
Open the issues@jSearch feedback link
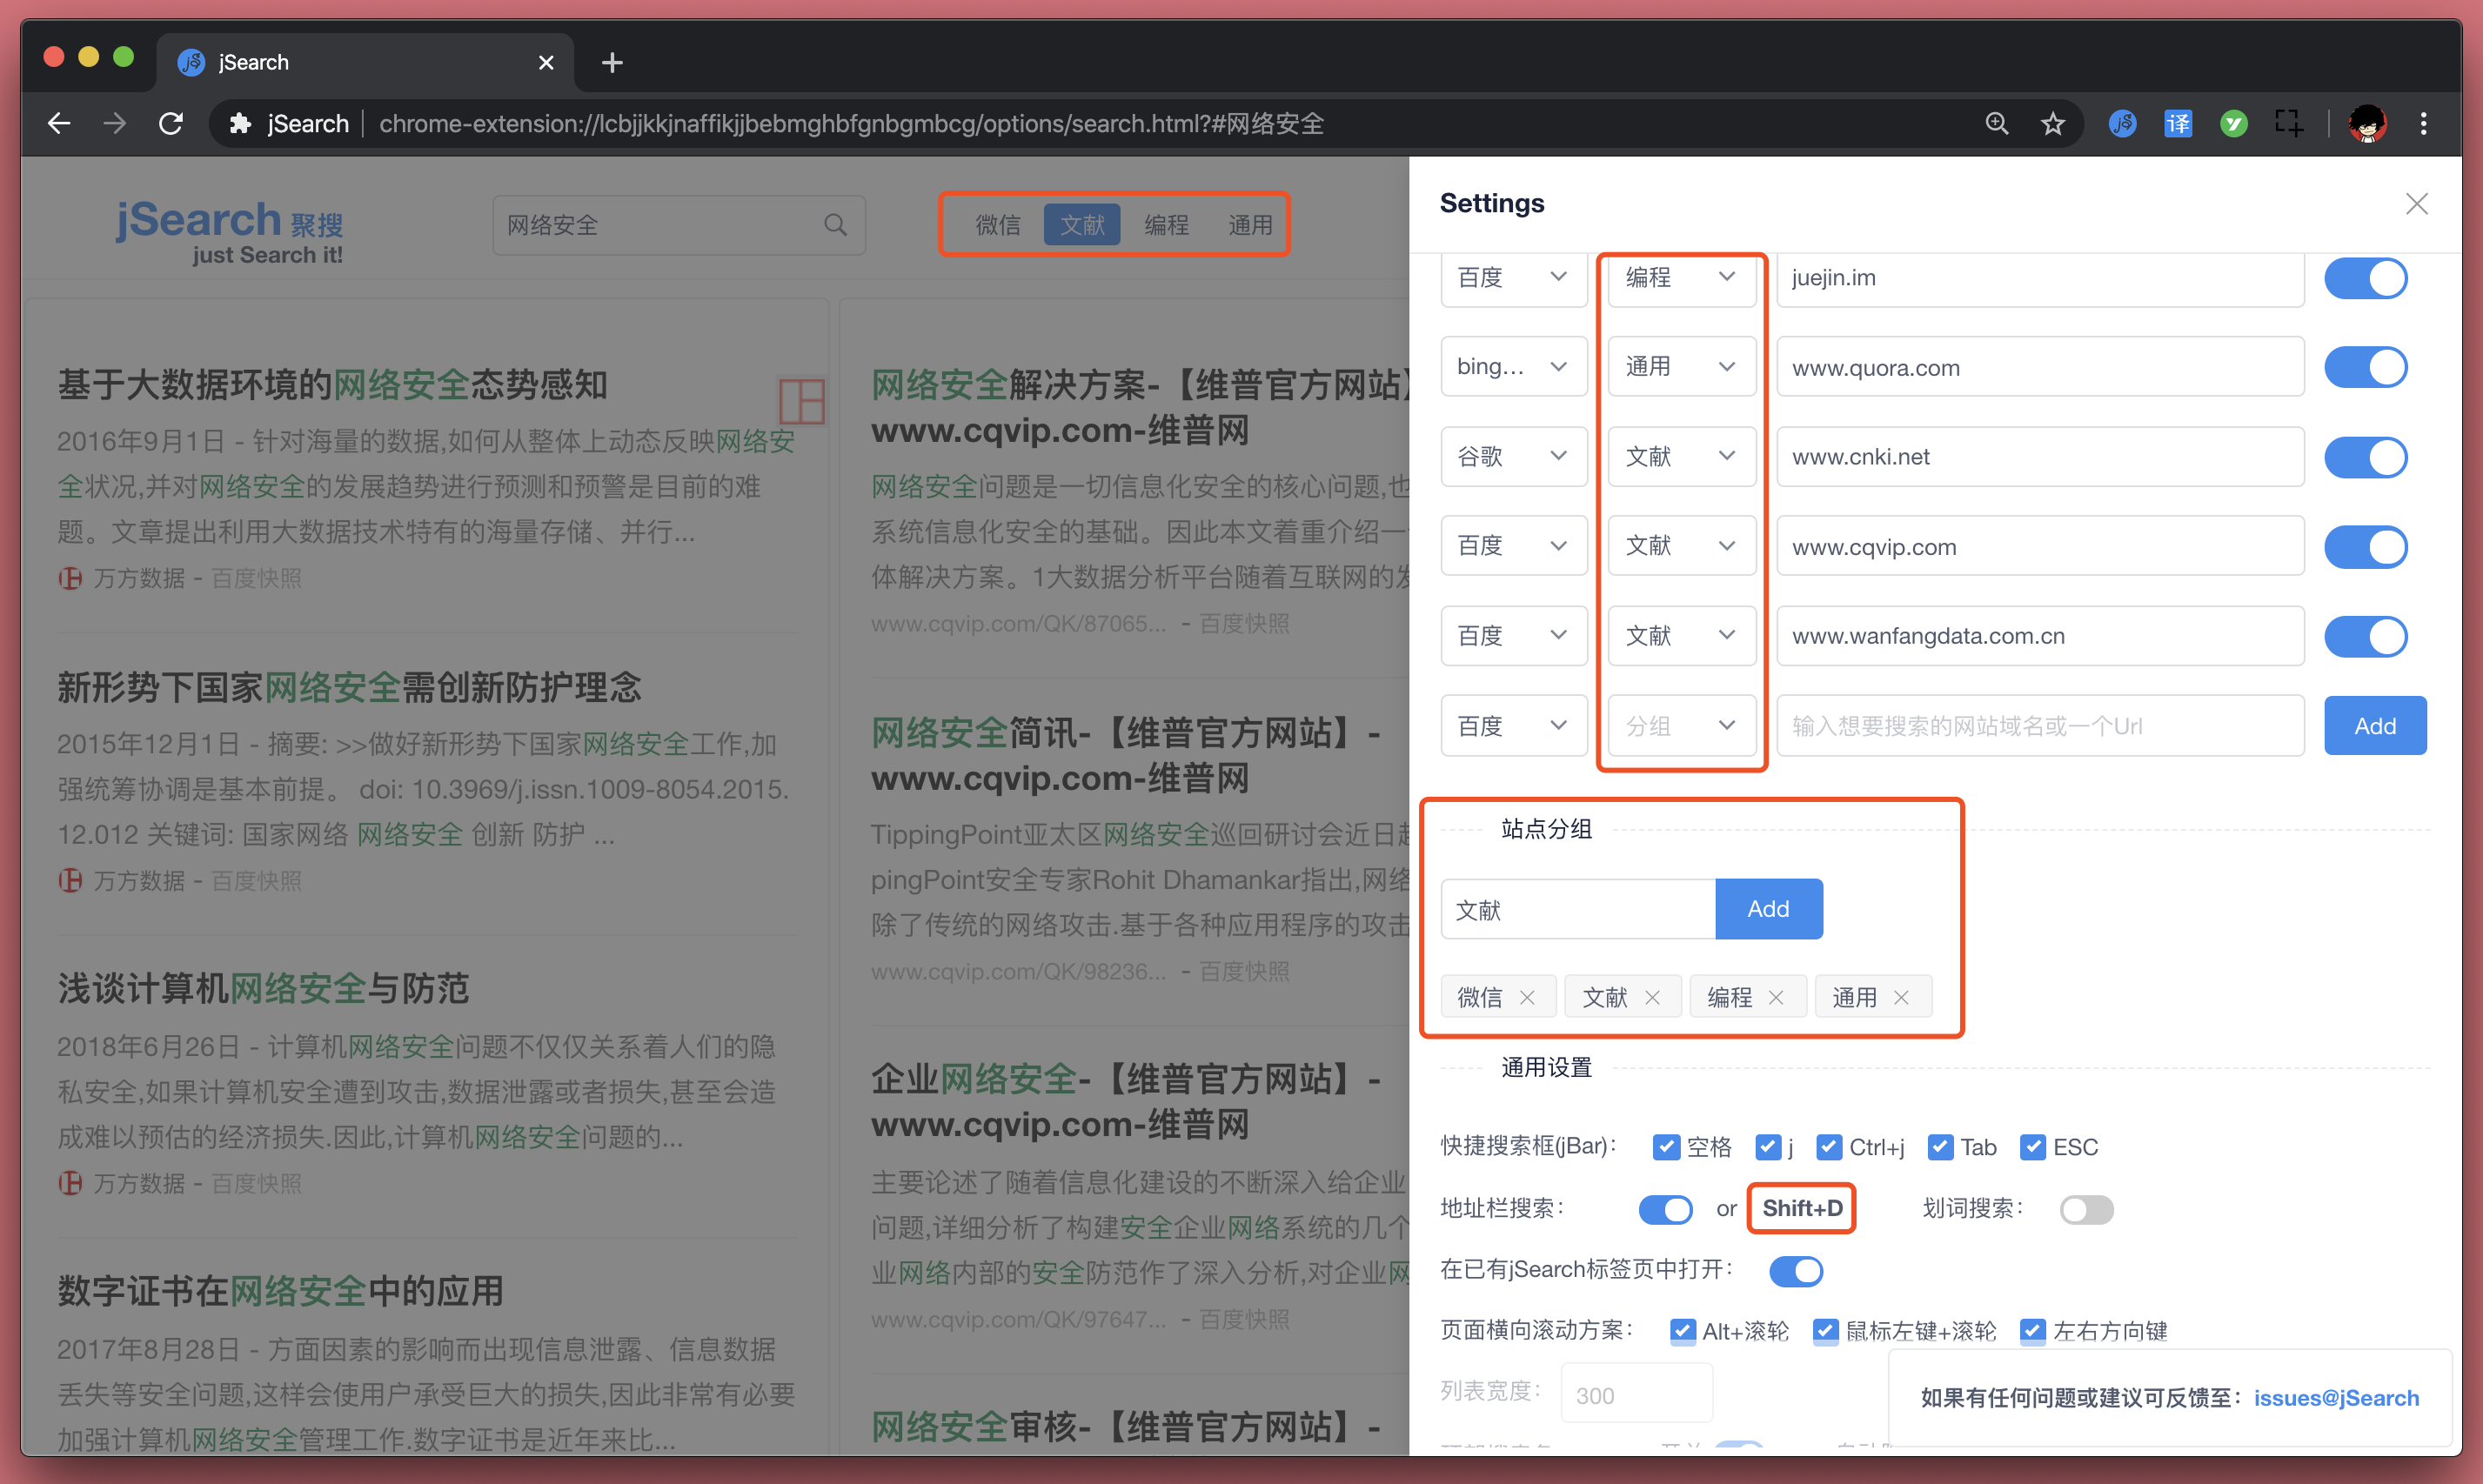pyautogui.click(x=2336, y=1397)
